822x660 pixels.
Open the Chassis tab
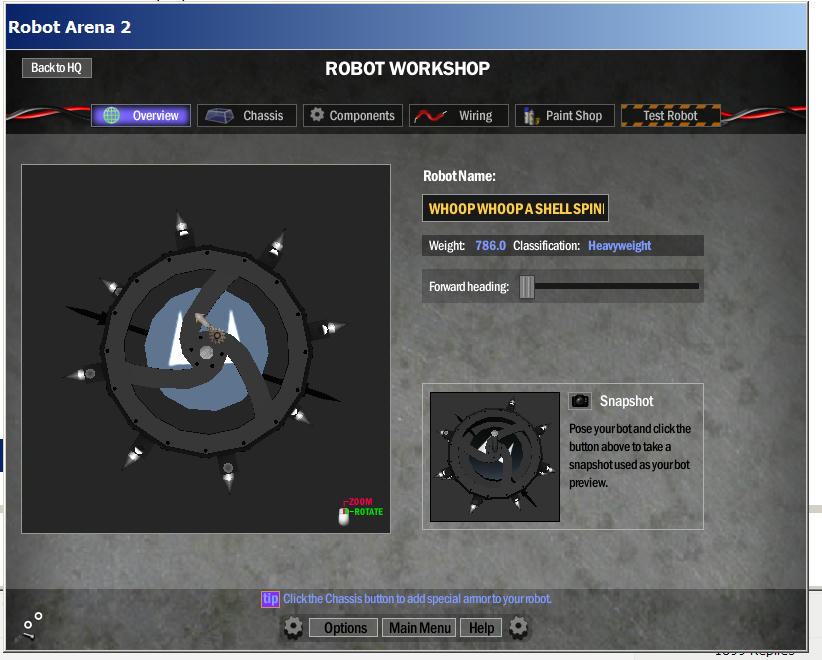click(x=247, y=115)
